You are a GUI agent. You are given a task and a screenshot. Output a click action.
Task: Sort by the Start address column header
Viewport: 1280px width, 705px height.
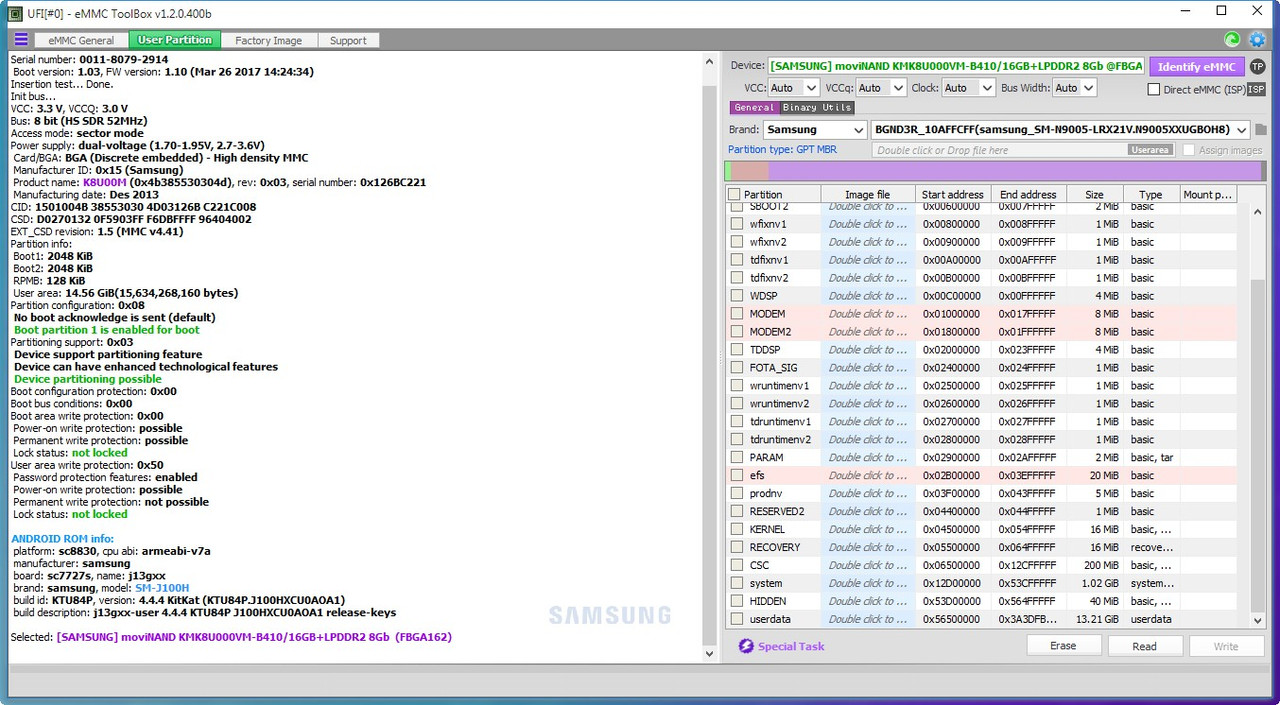click(953, 195)
